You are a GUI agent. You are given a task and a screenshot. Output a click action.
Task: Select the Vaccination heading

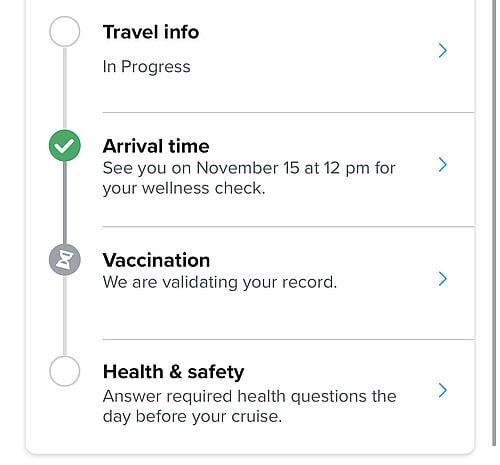click(156, 260)
